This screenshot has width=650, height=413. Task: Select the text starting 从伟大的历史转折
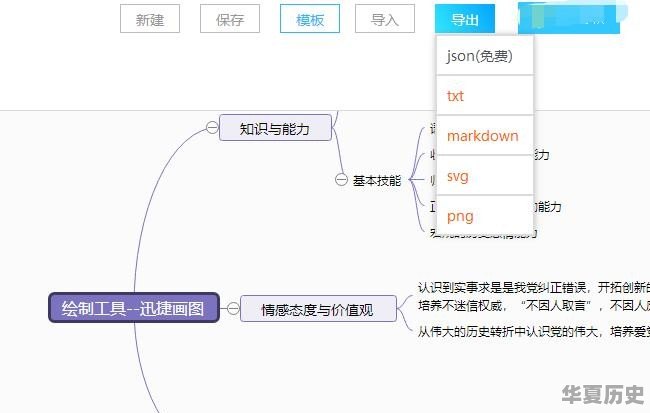pos(534,331)
